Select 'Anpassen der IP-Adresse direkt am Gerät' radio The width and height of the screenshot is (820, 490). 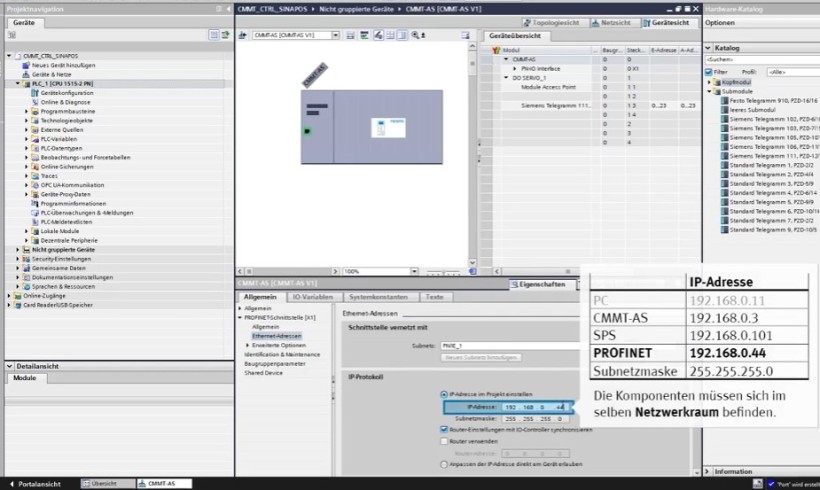pos(444,464)
